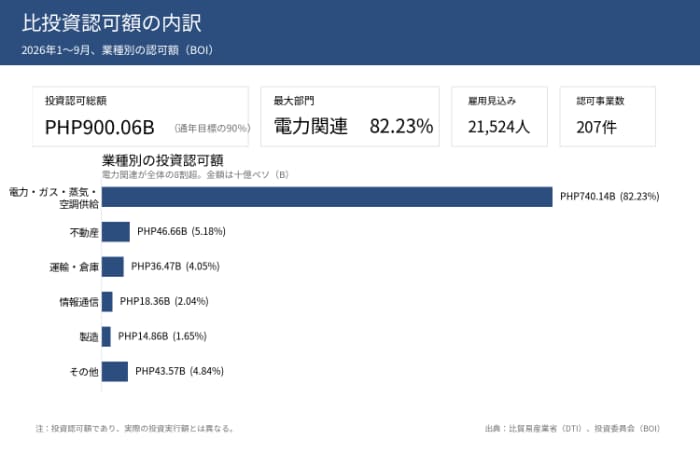Viewport: 700px width, 466px height.
Task: Click the PHP36.47B (4.05%) data label
Action: pyautogui.click(x=175, y=266)
